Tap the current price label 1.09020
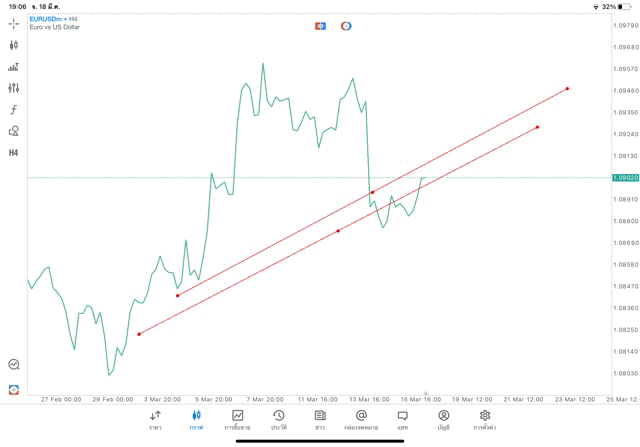The image size is (640, 447). point(625,178)
